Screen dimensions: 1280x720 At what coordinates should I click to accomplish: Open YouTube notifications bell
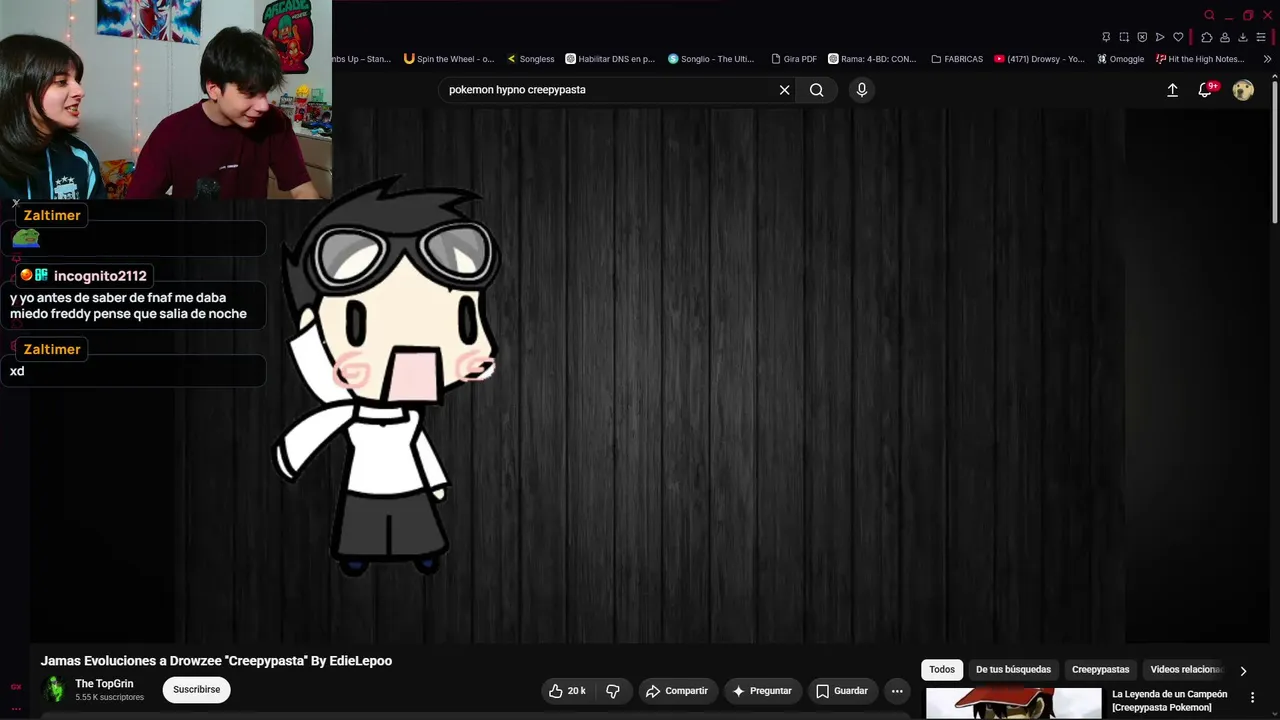click(x=1206, y=90)
